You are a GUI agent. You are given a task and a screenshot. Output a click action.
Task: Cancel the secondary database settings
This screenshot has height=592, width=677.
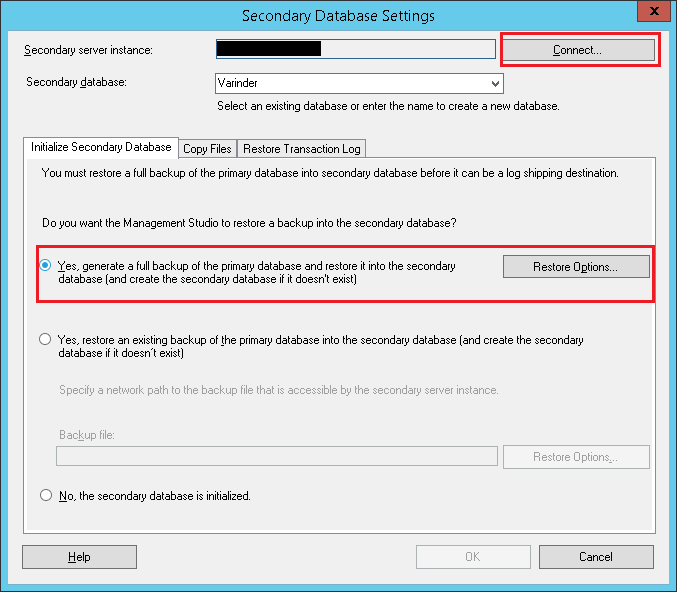point(595,557)
